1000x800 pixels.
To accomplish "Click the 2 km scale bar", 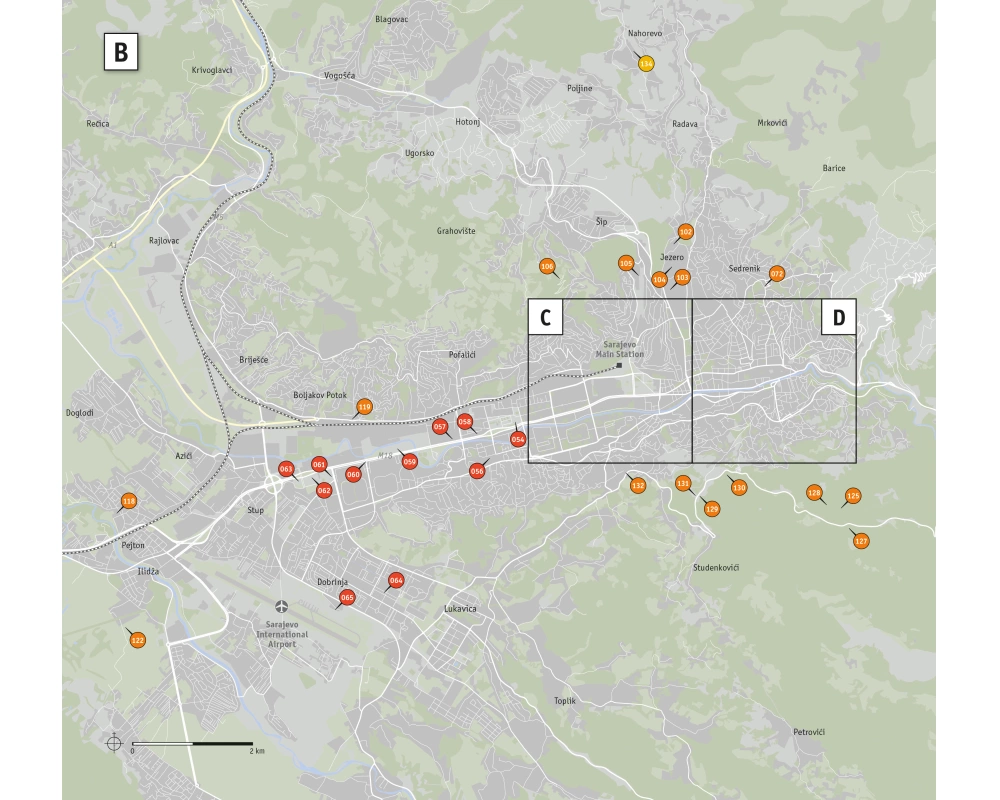I will point(192,744).
